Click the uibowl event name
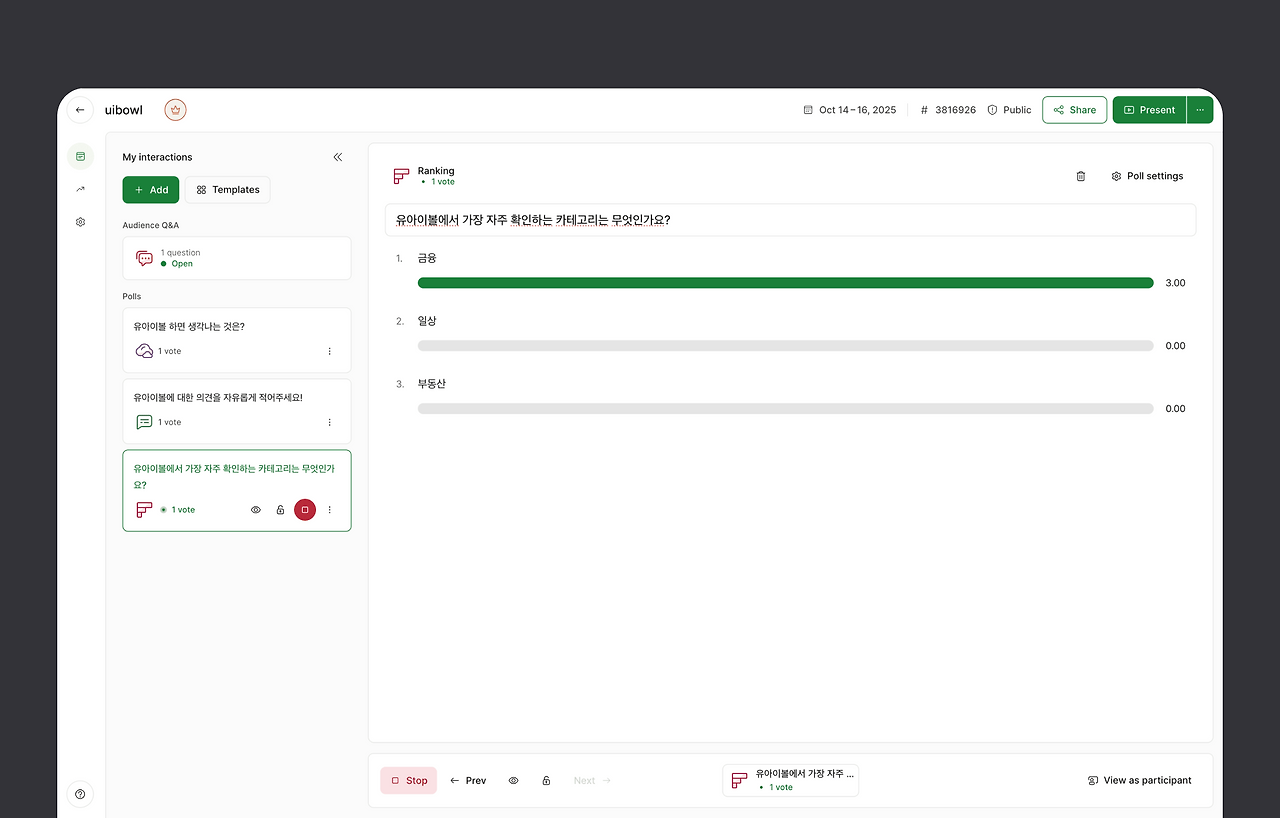1280x818 pixels. (x=124, y=110)
